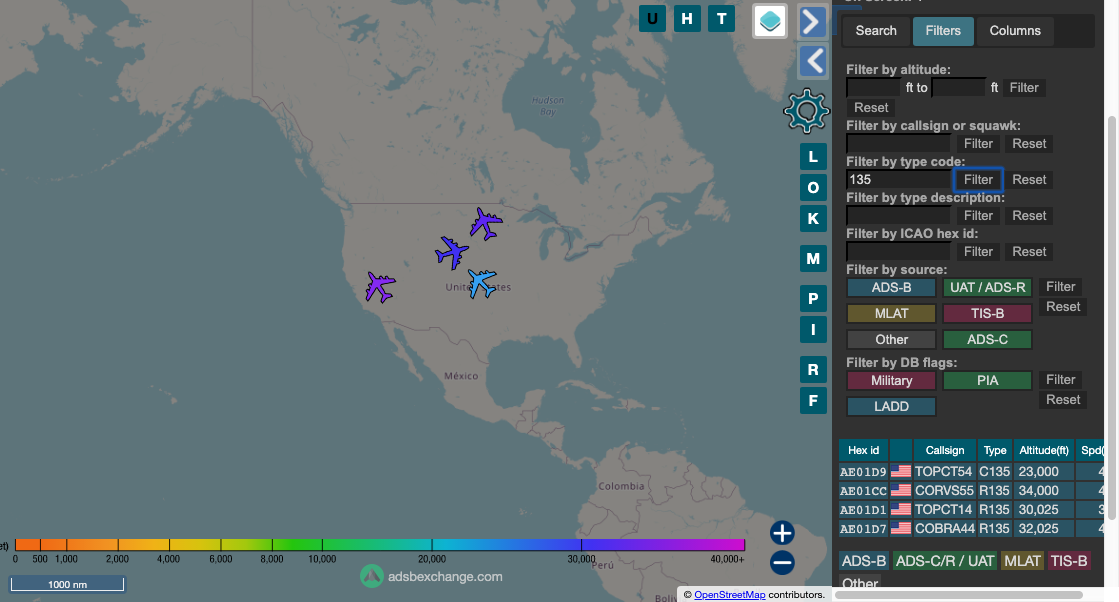Sort table by Callsign column
The image size is (1119, 602).
click(x=944, y=450)
